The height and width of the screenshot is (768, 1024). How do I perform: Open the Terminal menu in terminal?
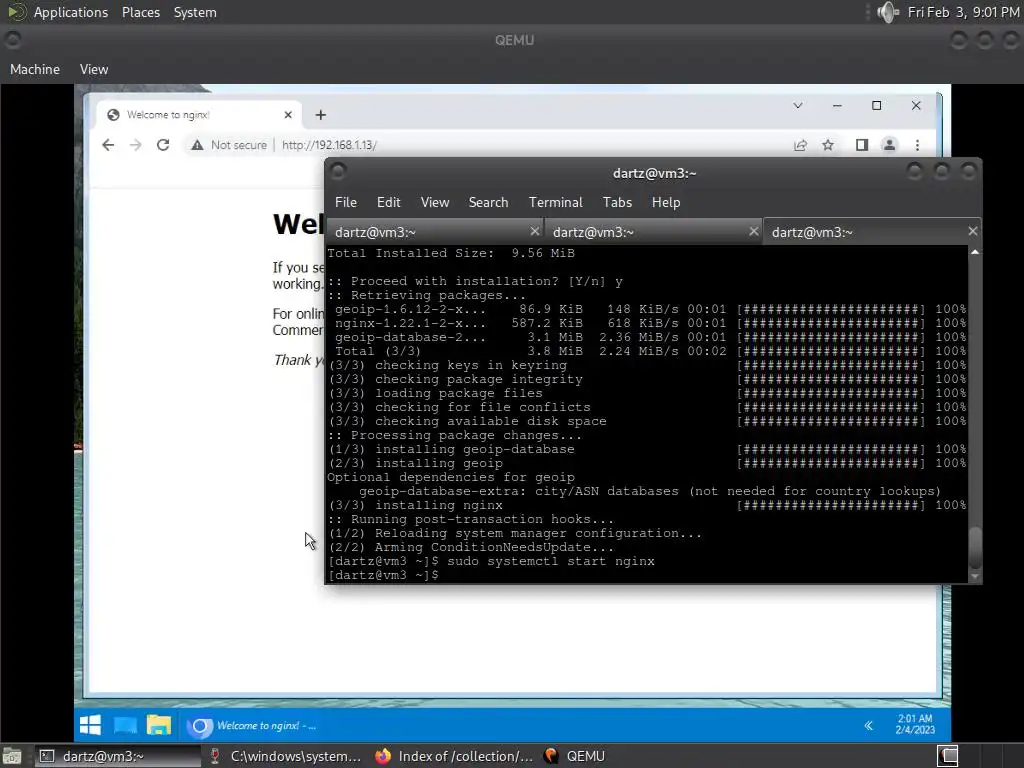(556, 202)
